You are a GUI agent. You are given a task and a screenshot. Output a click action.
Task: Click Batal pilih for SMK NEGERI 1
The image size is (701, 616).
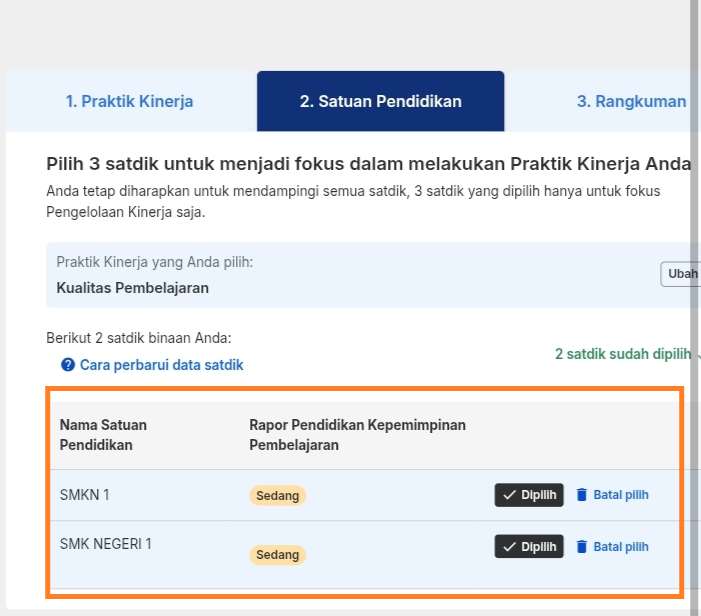[x=621, y=547]
